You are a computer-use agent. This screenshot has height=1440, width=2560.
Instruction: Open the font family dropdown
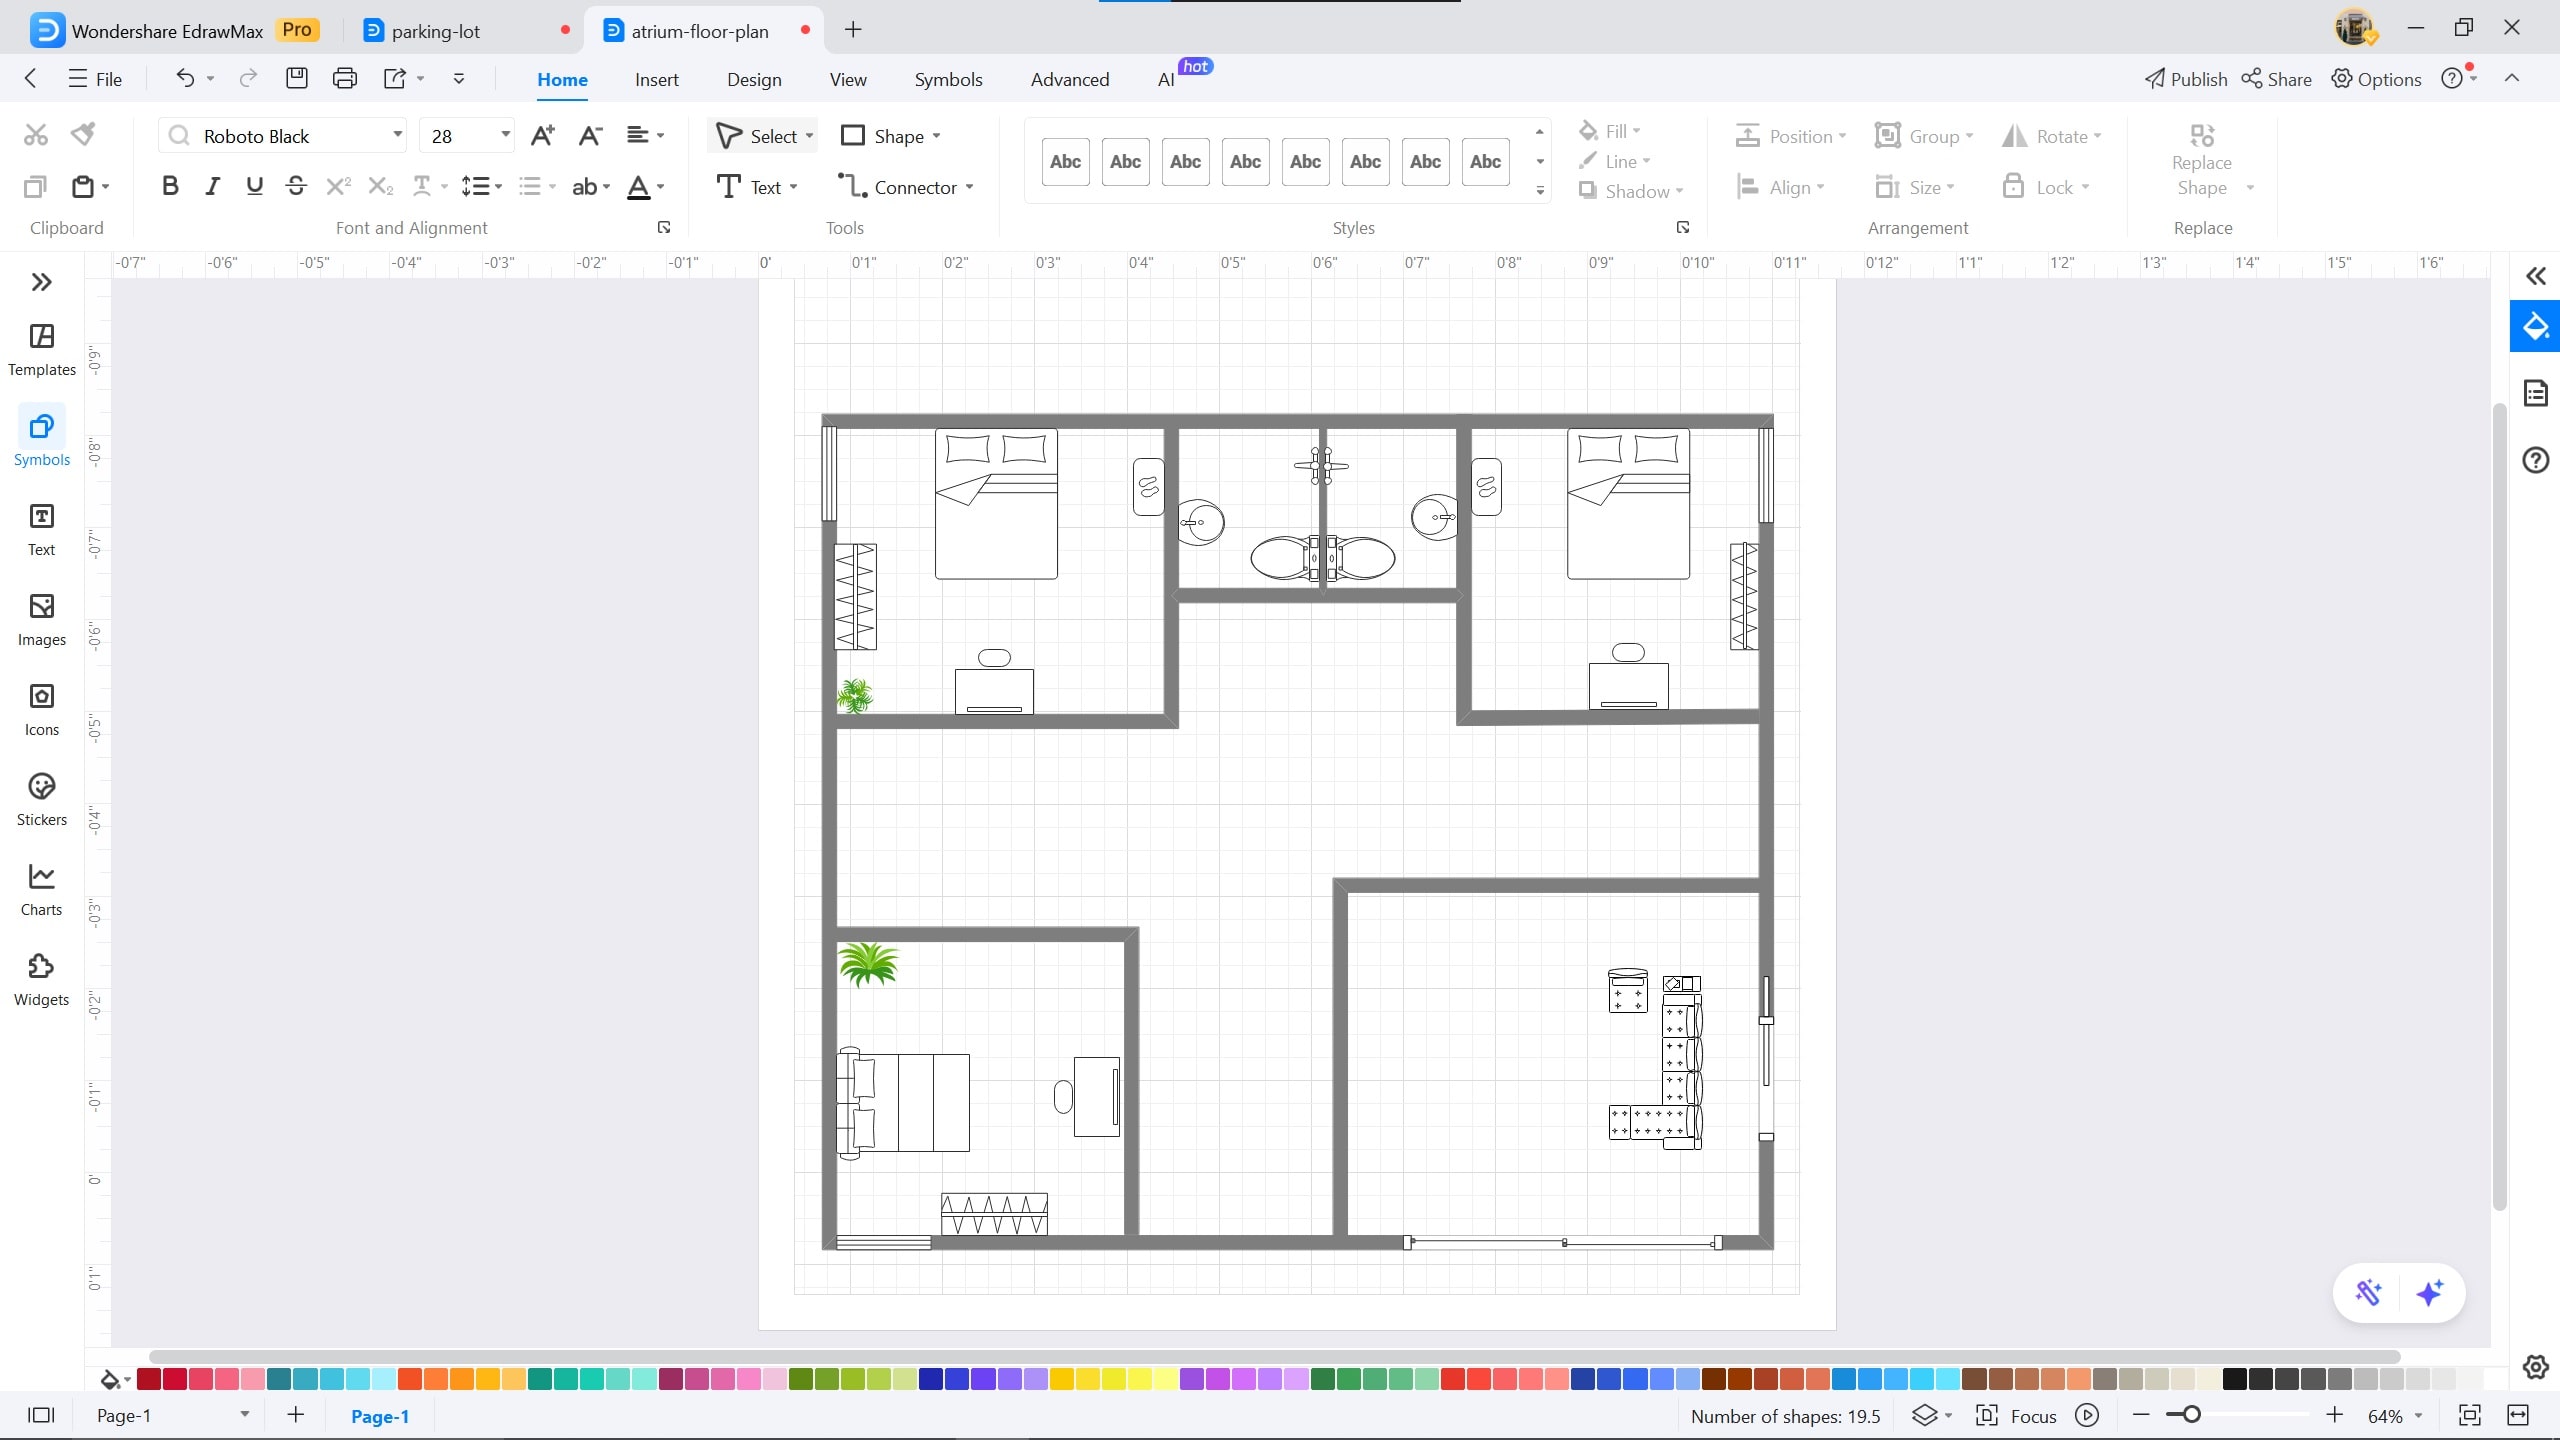pos(396,135)
